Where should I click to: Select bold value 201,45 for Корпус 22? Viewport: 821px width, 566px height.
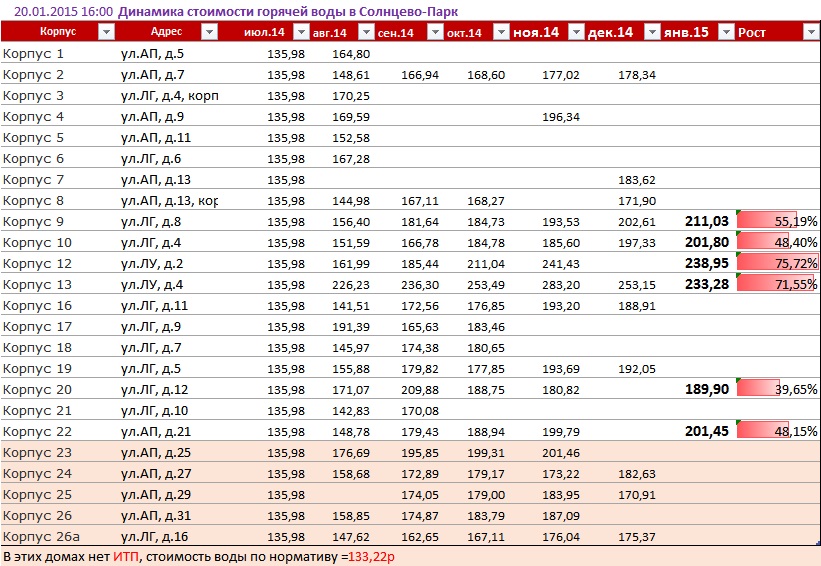tap(707, 431)
